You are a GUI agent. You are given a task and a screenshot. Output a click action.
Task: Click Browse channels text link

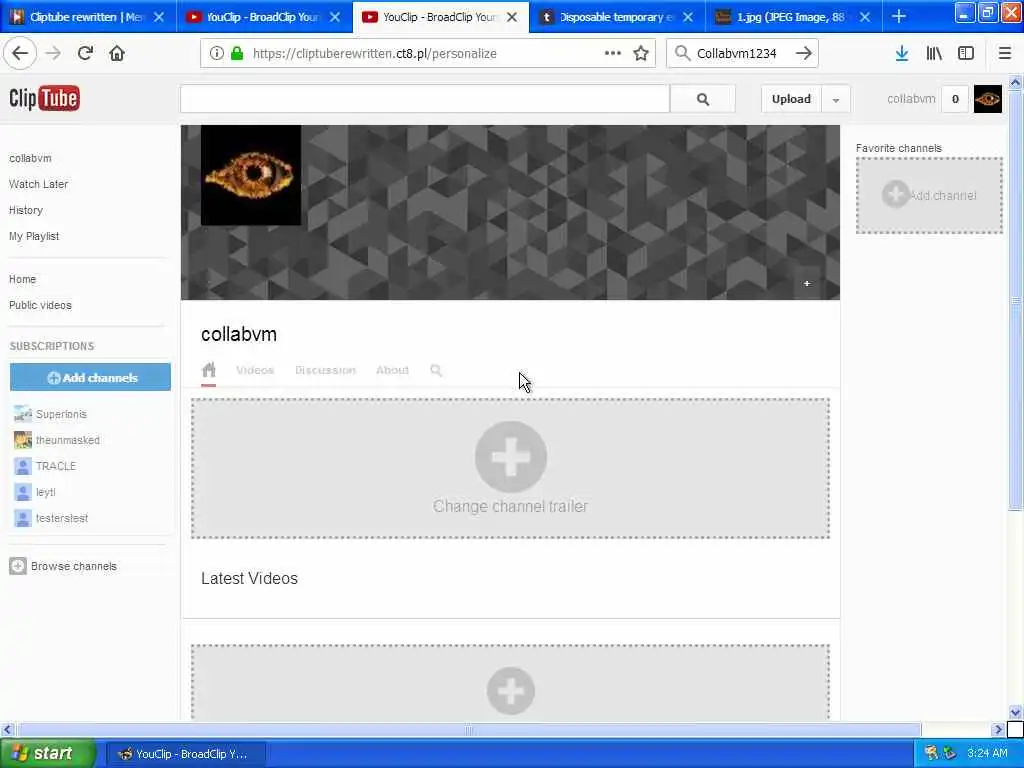pos(74,566)
